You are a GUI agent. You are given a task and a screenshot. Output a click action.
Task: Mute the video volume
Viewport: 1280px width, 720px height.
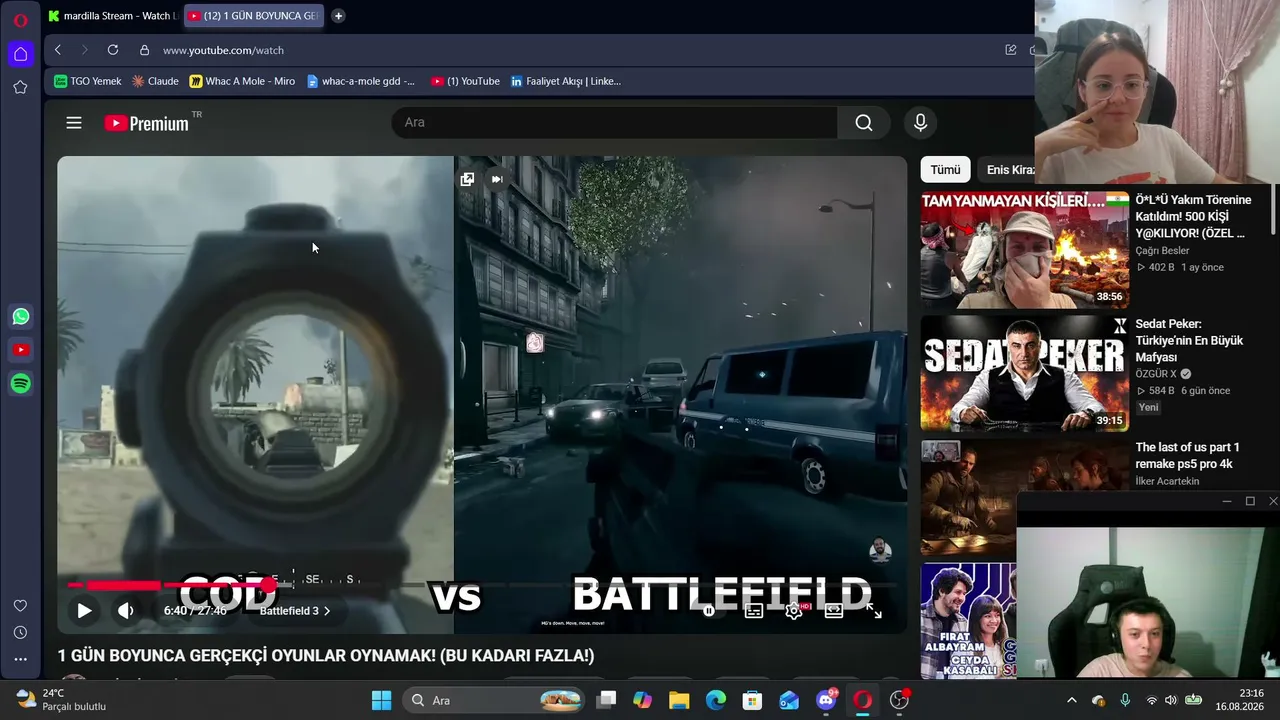point(125,610)
